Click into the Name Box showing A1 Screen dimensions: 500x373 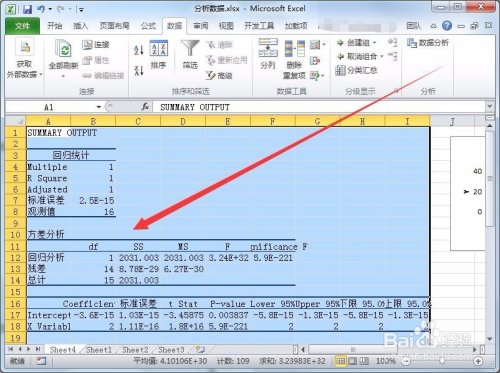tap(50, 107)
